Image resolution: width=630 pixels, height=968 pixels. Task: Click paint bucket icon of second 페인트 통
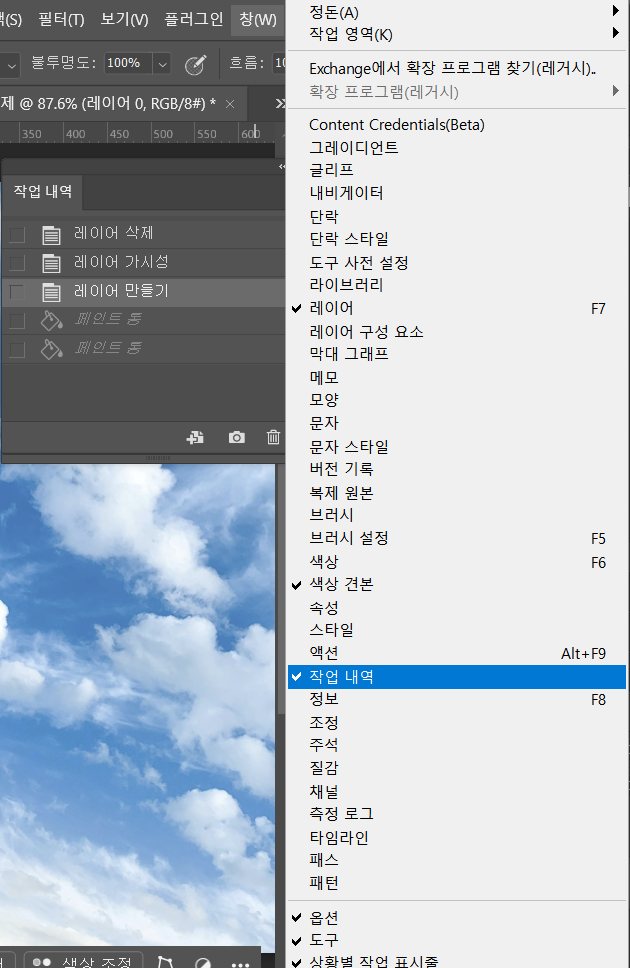51,349
